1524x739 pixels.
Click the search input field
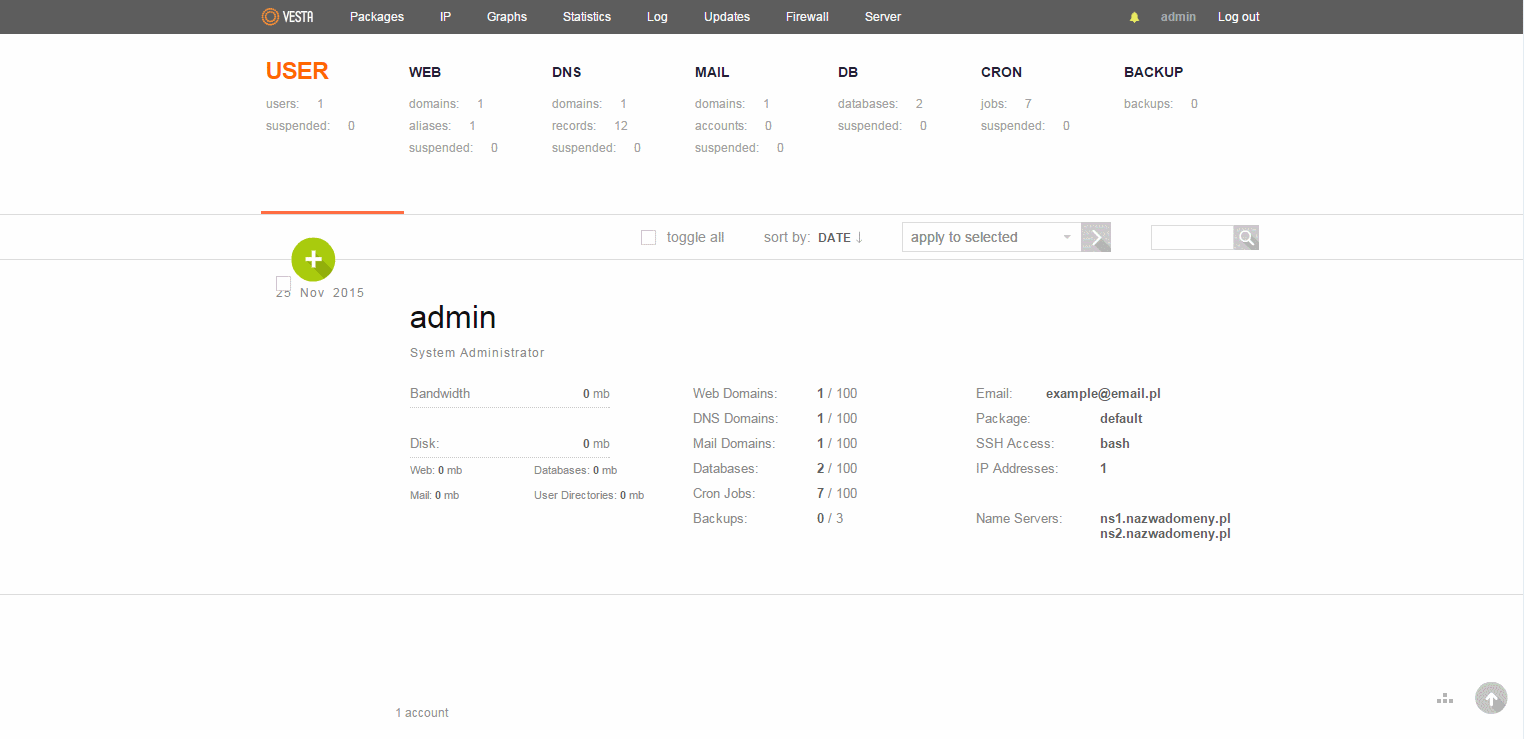click(x=1192, y=237)
